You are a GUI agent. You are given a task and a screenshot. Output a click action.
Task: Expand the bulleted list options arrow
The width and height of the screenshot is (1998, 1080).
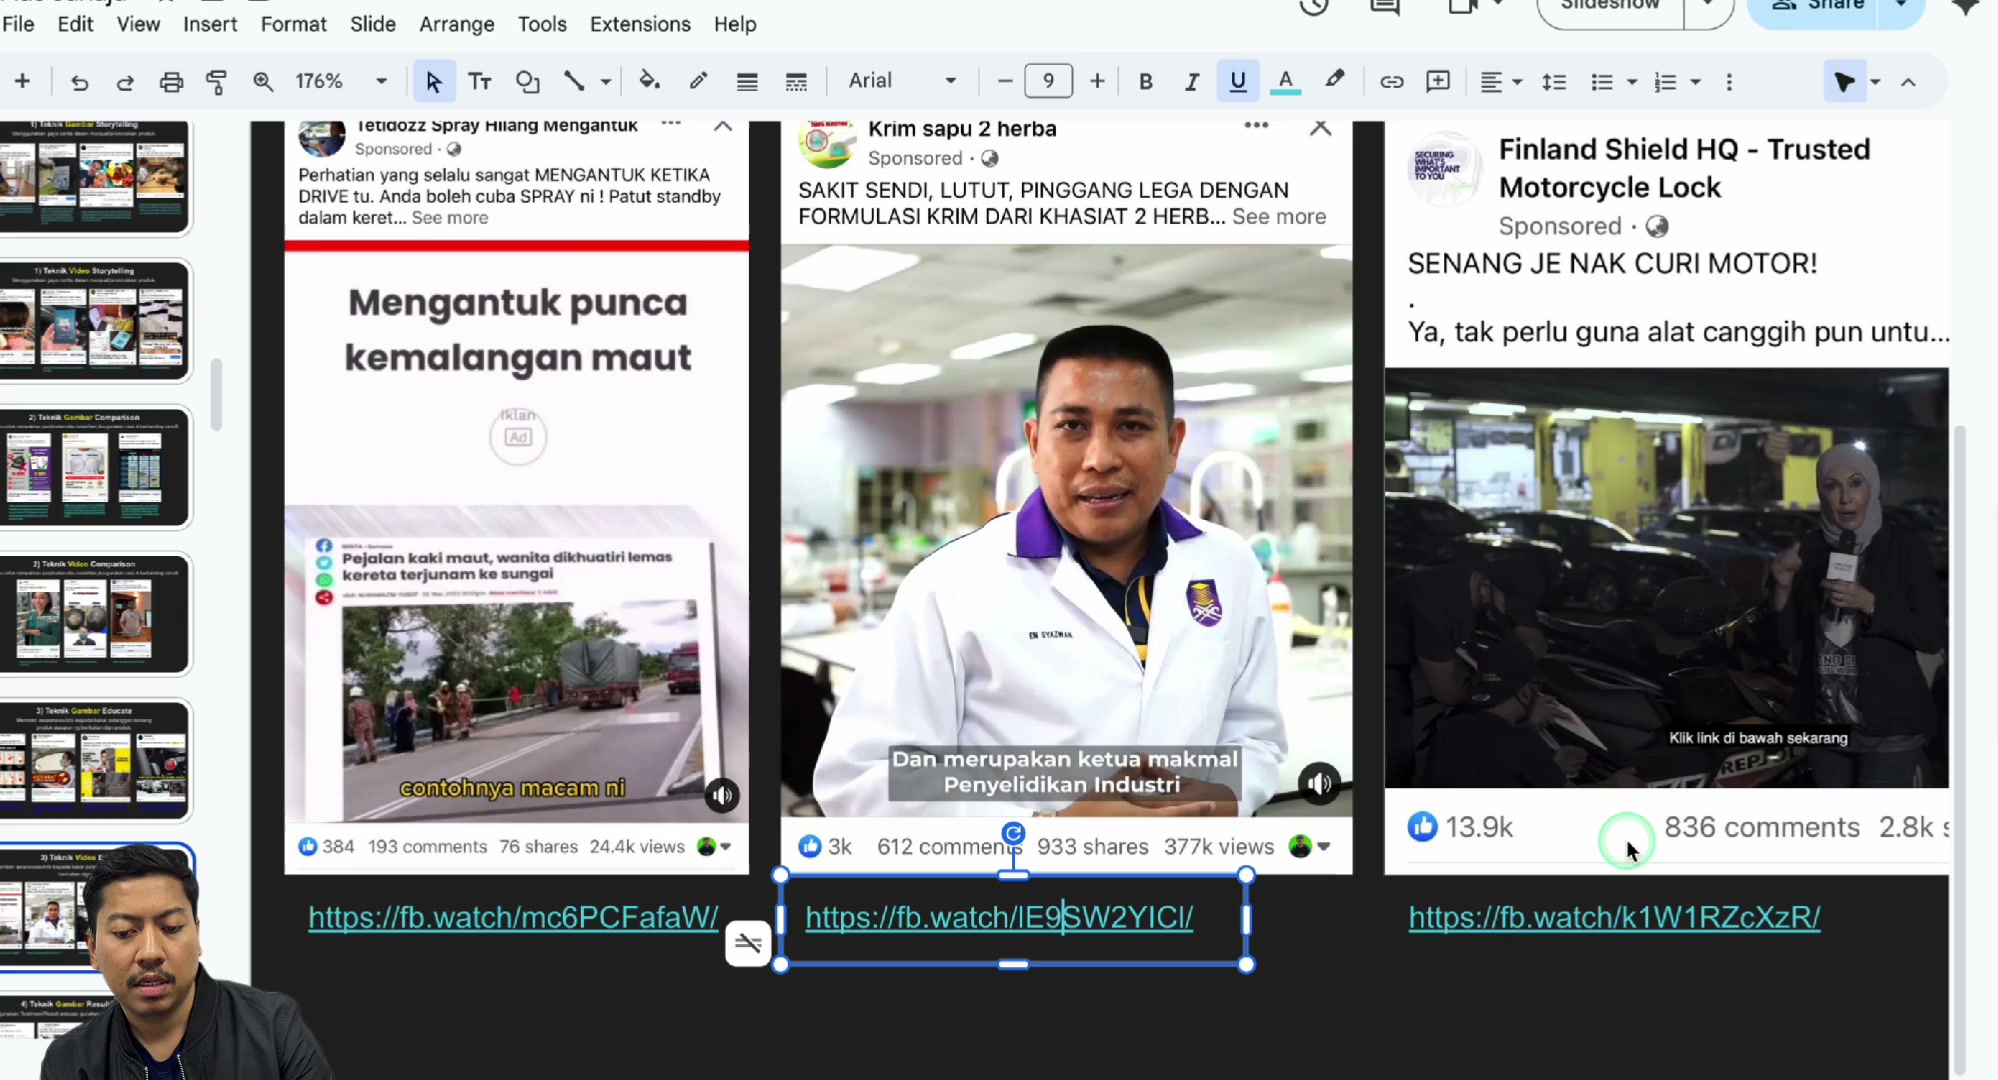point(1631,82)
